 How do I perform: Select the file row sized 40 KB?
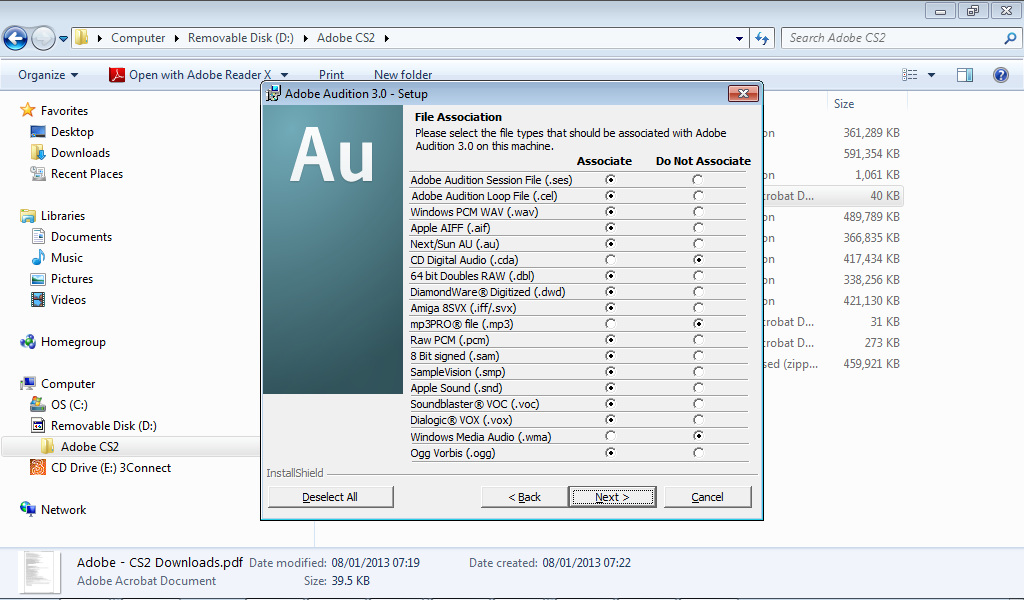833,196
